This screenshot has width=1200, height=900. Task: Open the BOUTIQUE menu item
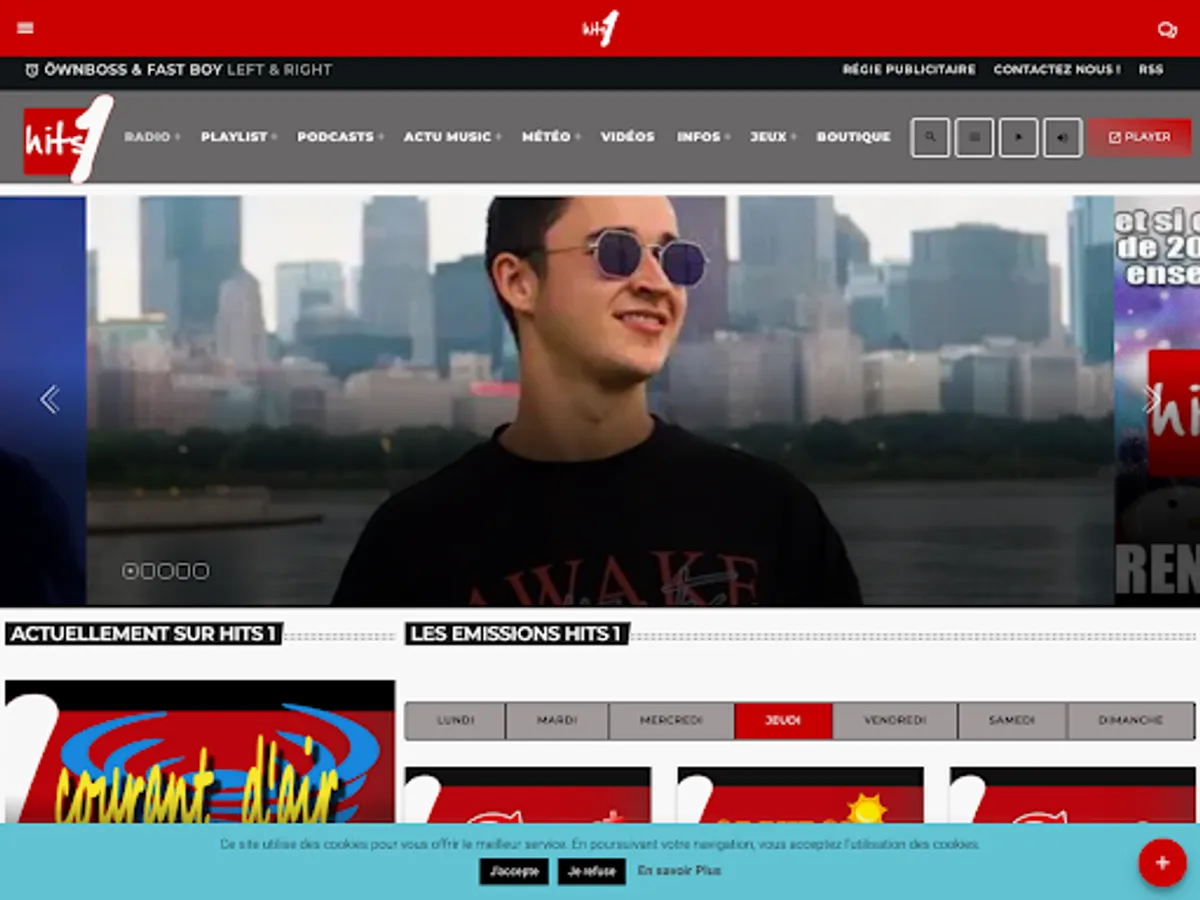(853, 137)
